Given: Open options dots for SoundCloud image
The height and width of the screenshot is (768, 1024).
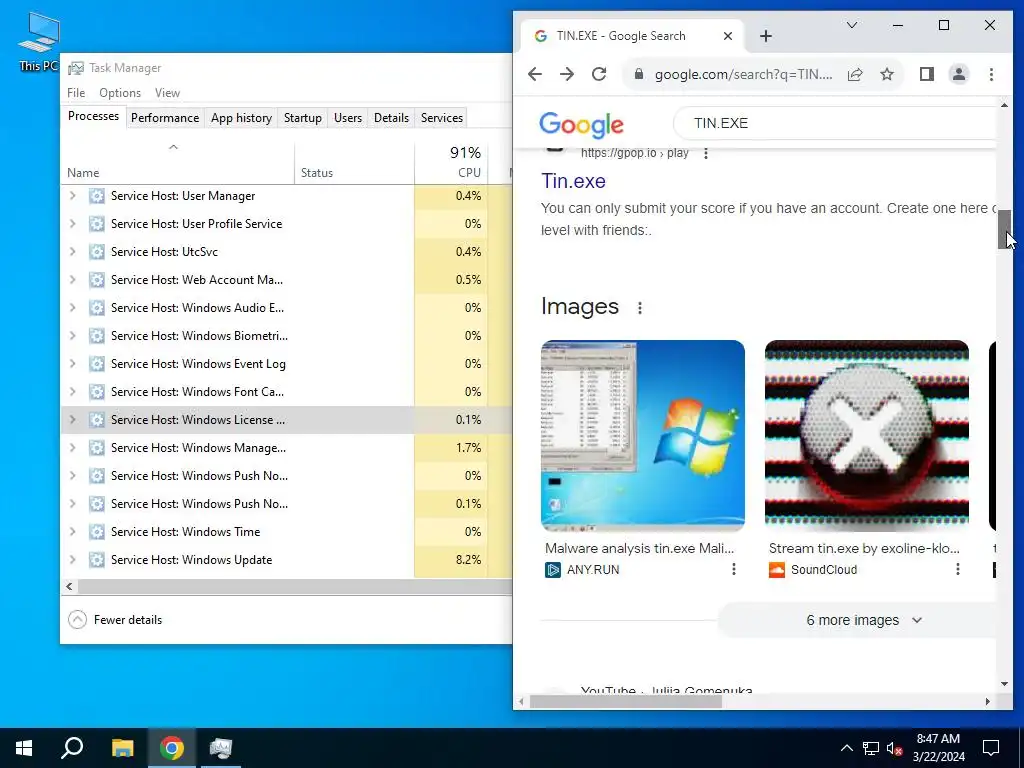Looking at the screenshot, I should point(957,569).
